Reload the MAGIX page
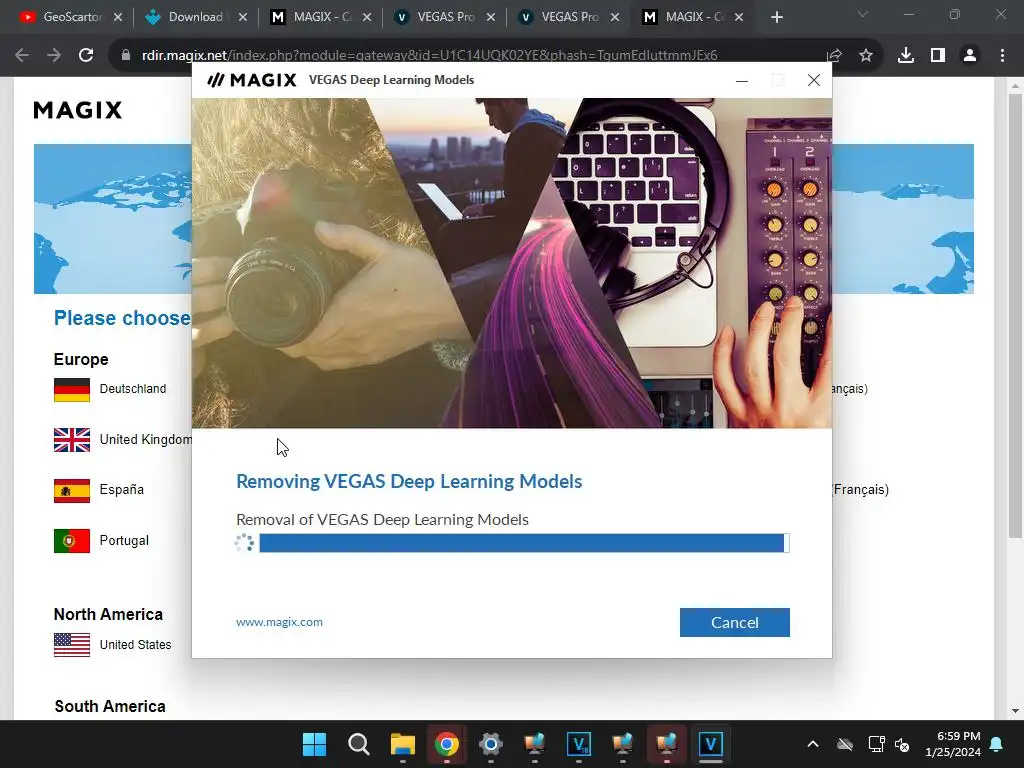This screenshot has width=1024, height=768. click(x=86, y=56)
